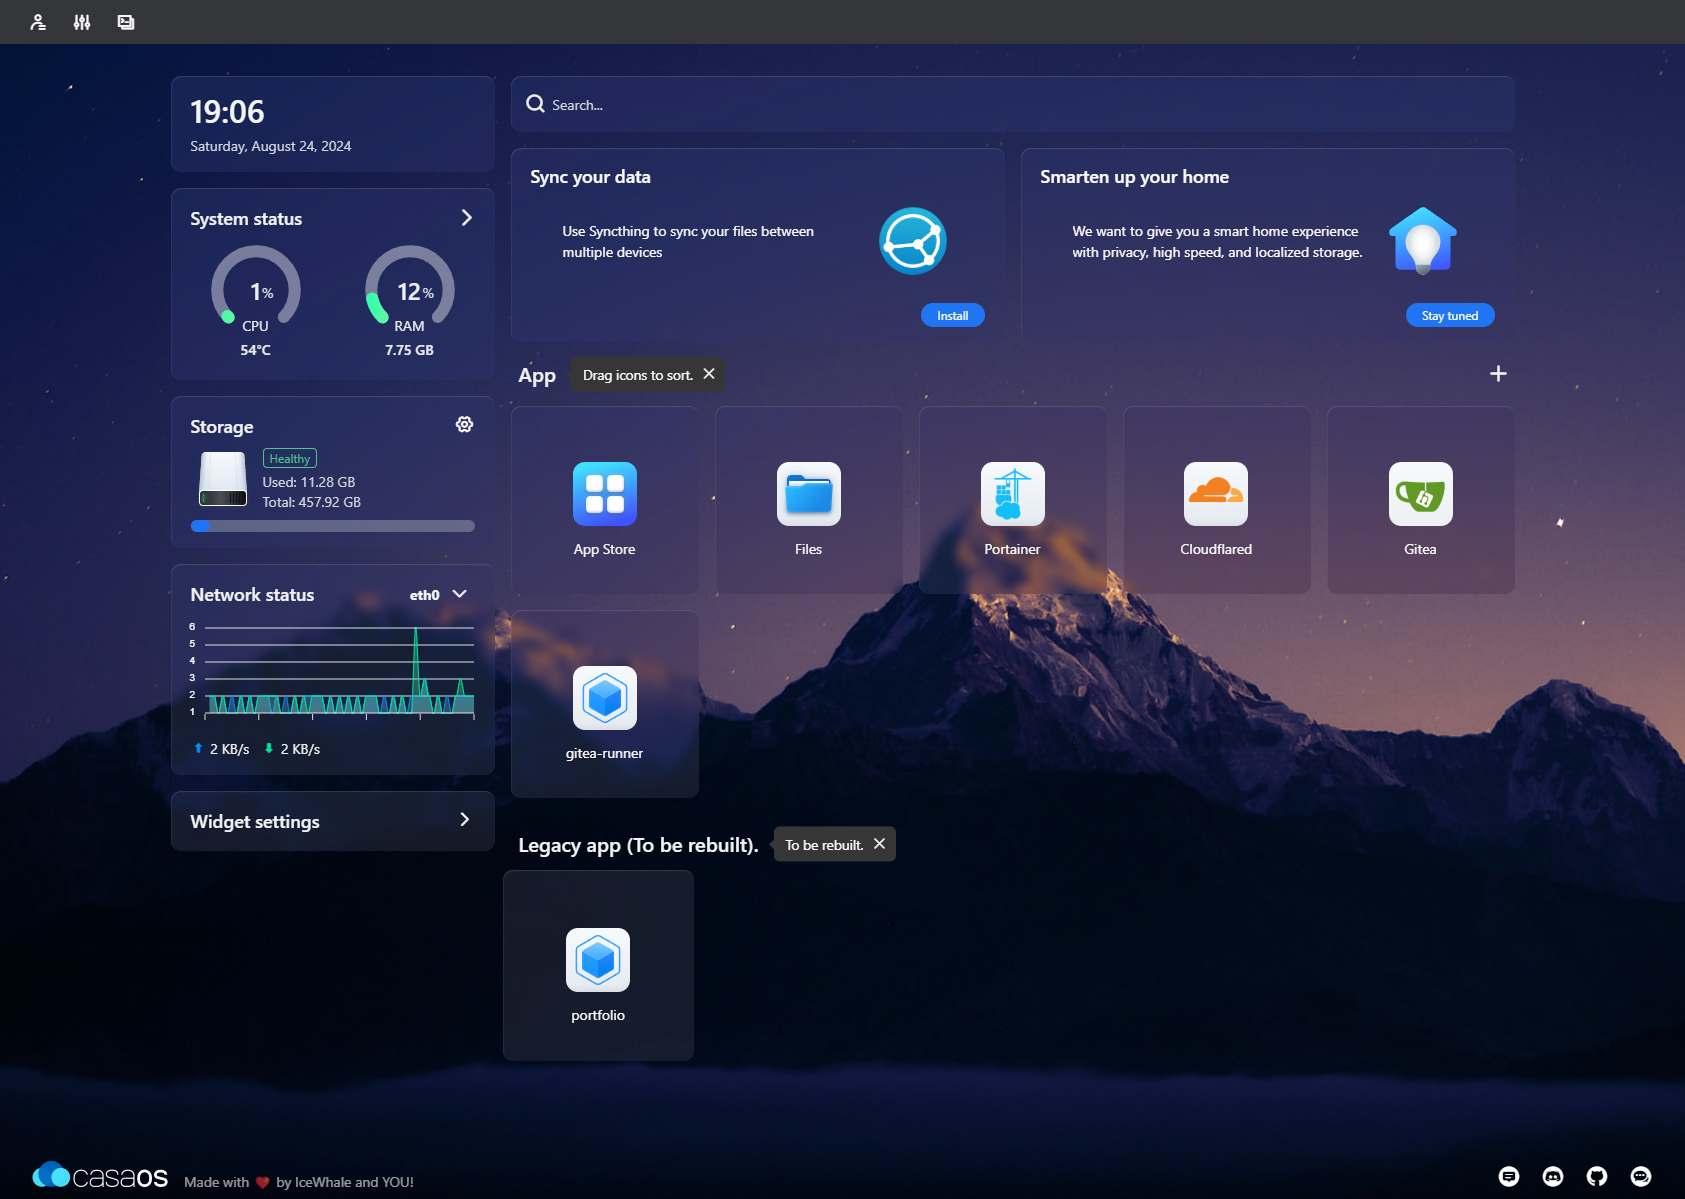The width and height of the screenshot is (1685, 1199).
Task: Open the terminal icon in top bar
Action: (126, 22)
